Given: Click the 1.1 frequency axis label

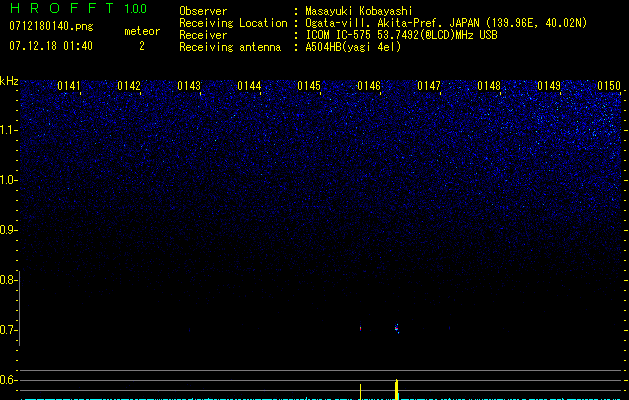Looking at the screenshot, I should pos(7,130).
